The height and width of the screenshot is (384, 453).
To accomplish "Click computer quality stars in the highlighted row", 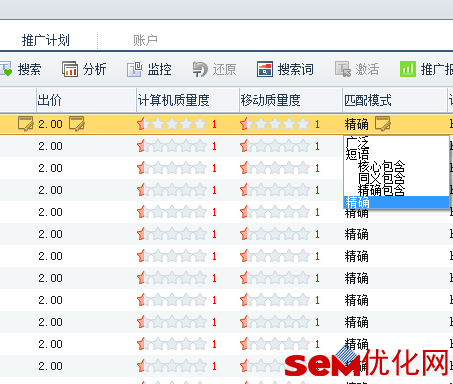I will [172, 124].
